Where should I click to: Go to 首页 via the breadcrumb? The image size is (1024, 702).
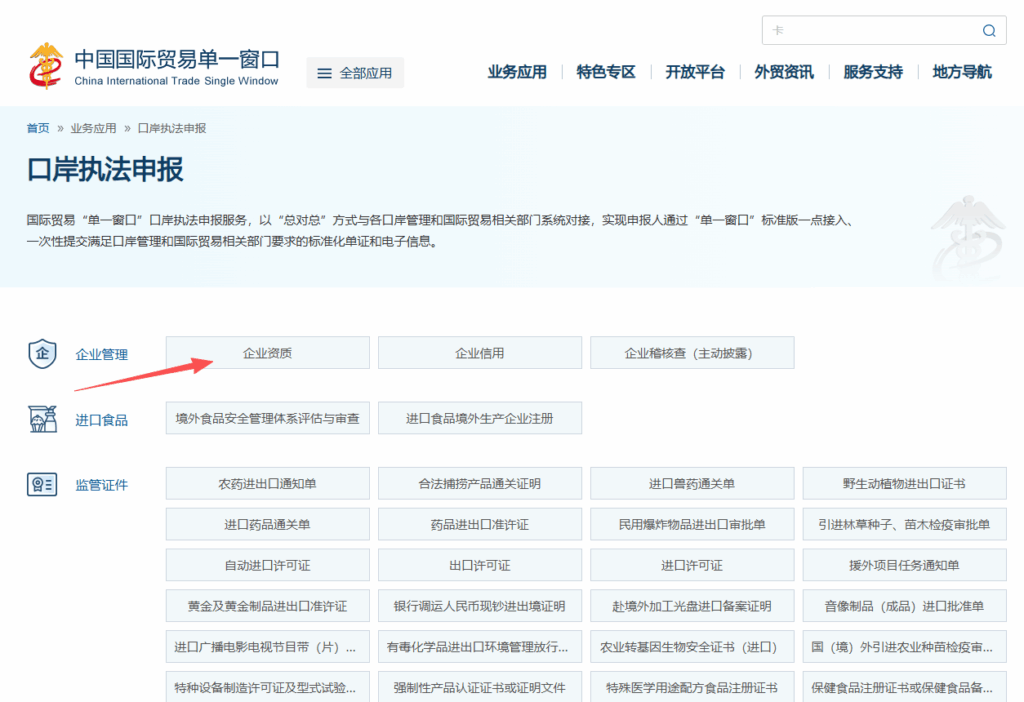click(37, 128)
